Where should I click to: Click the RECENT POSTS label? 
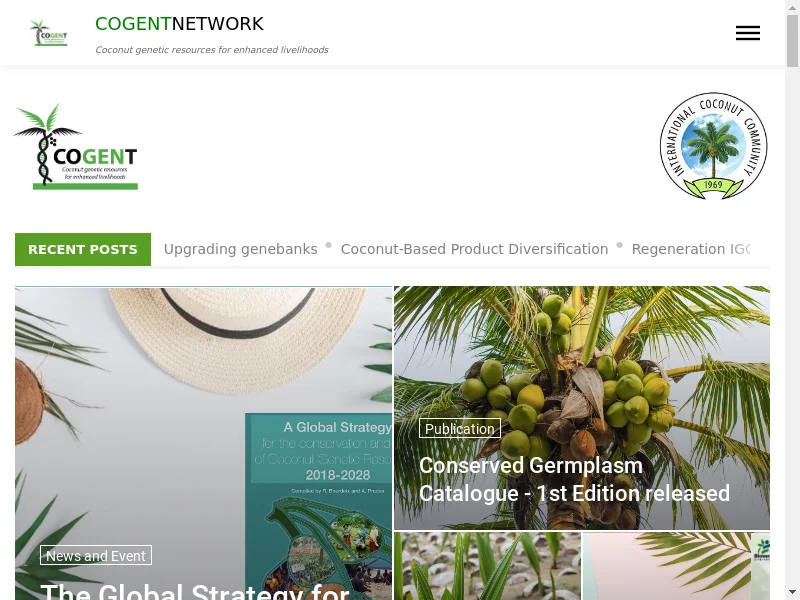pos(83,249)
